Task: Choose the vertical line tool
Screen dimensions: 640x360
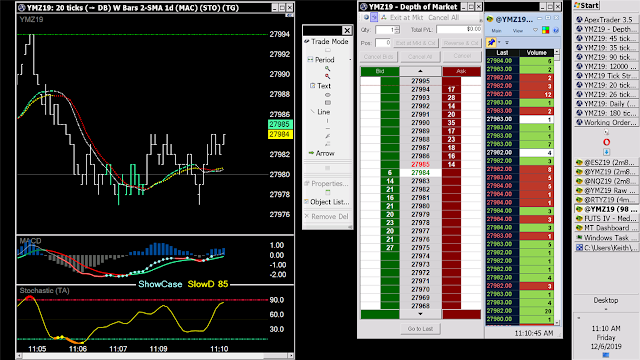Action: coord(327,121)
